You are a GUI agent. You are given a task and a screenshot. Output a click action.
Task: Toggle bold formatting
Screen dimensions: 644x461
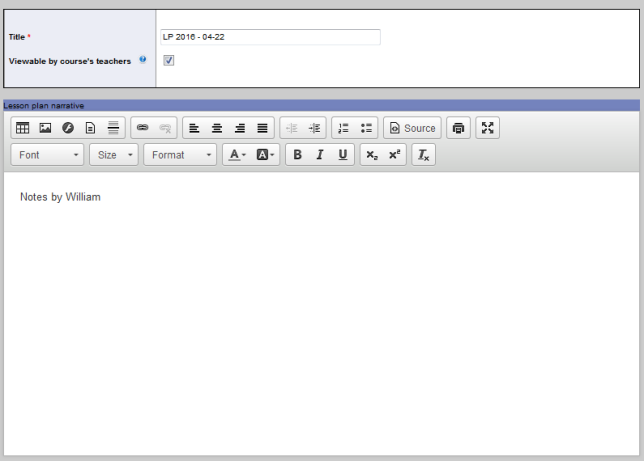pos(297,155)
